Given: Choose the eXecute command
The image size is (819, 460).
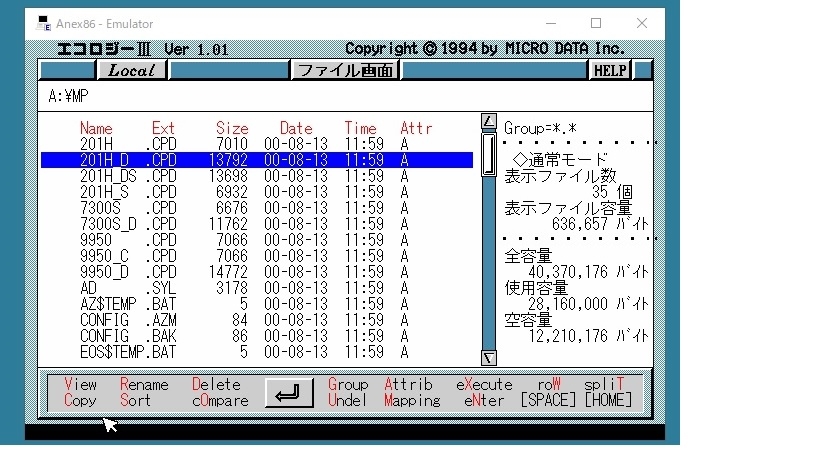Looking at the screenshot, I should pos(484,384).
